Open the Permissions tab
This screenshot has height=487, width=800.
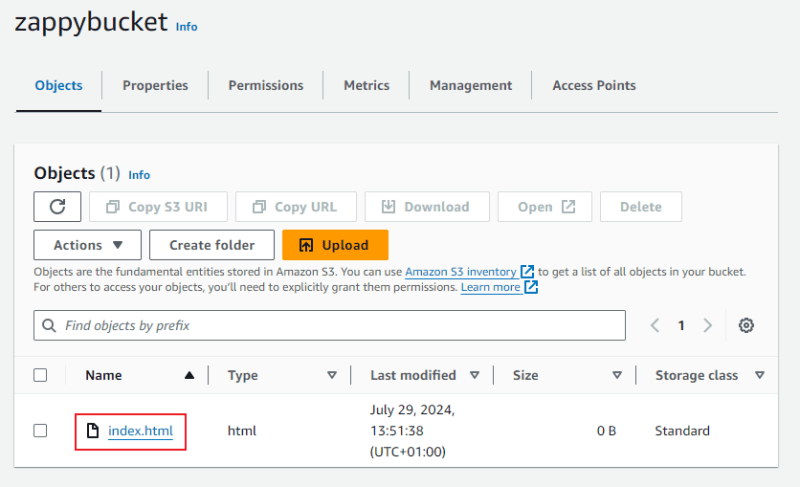click(266, 85)
